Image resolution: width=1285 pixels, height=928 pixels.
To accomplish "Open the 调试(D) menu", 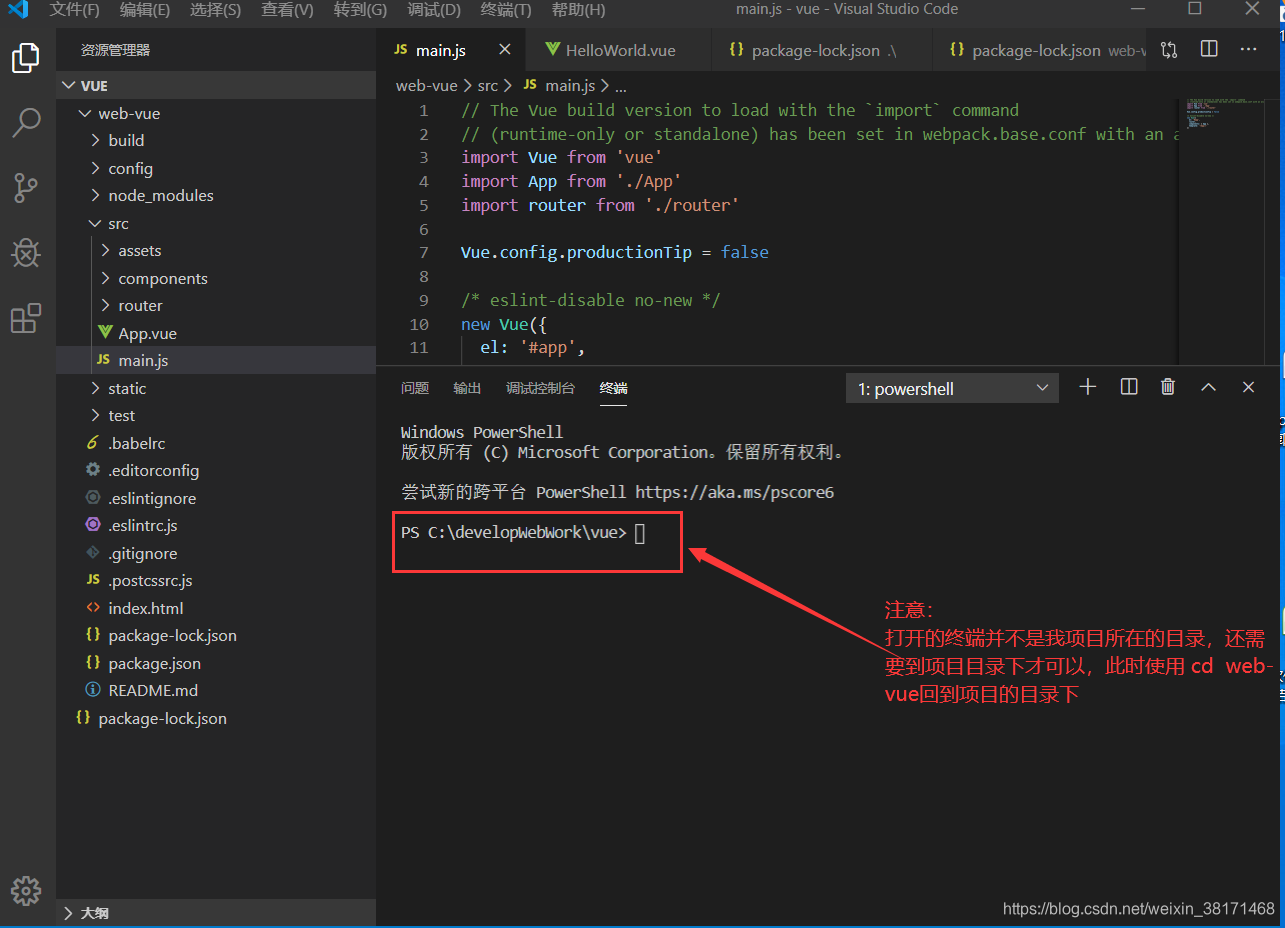I will 434,10.
